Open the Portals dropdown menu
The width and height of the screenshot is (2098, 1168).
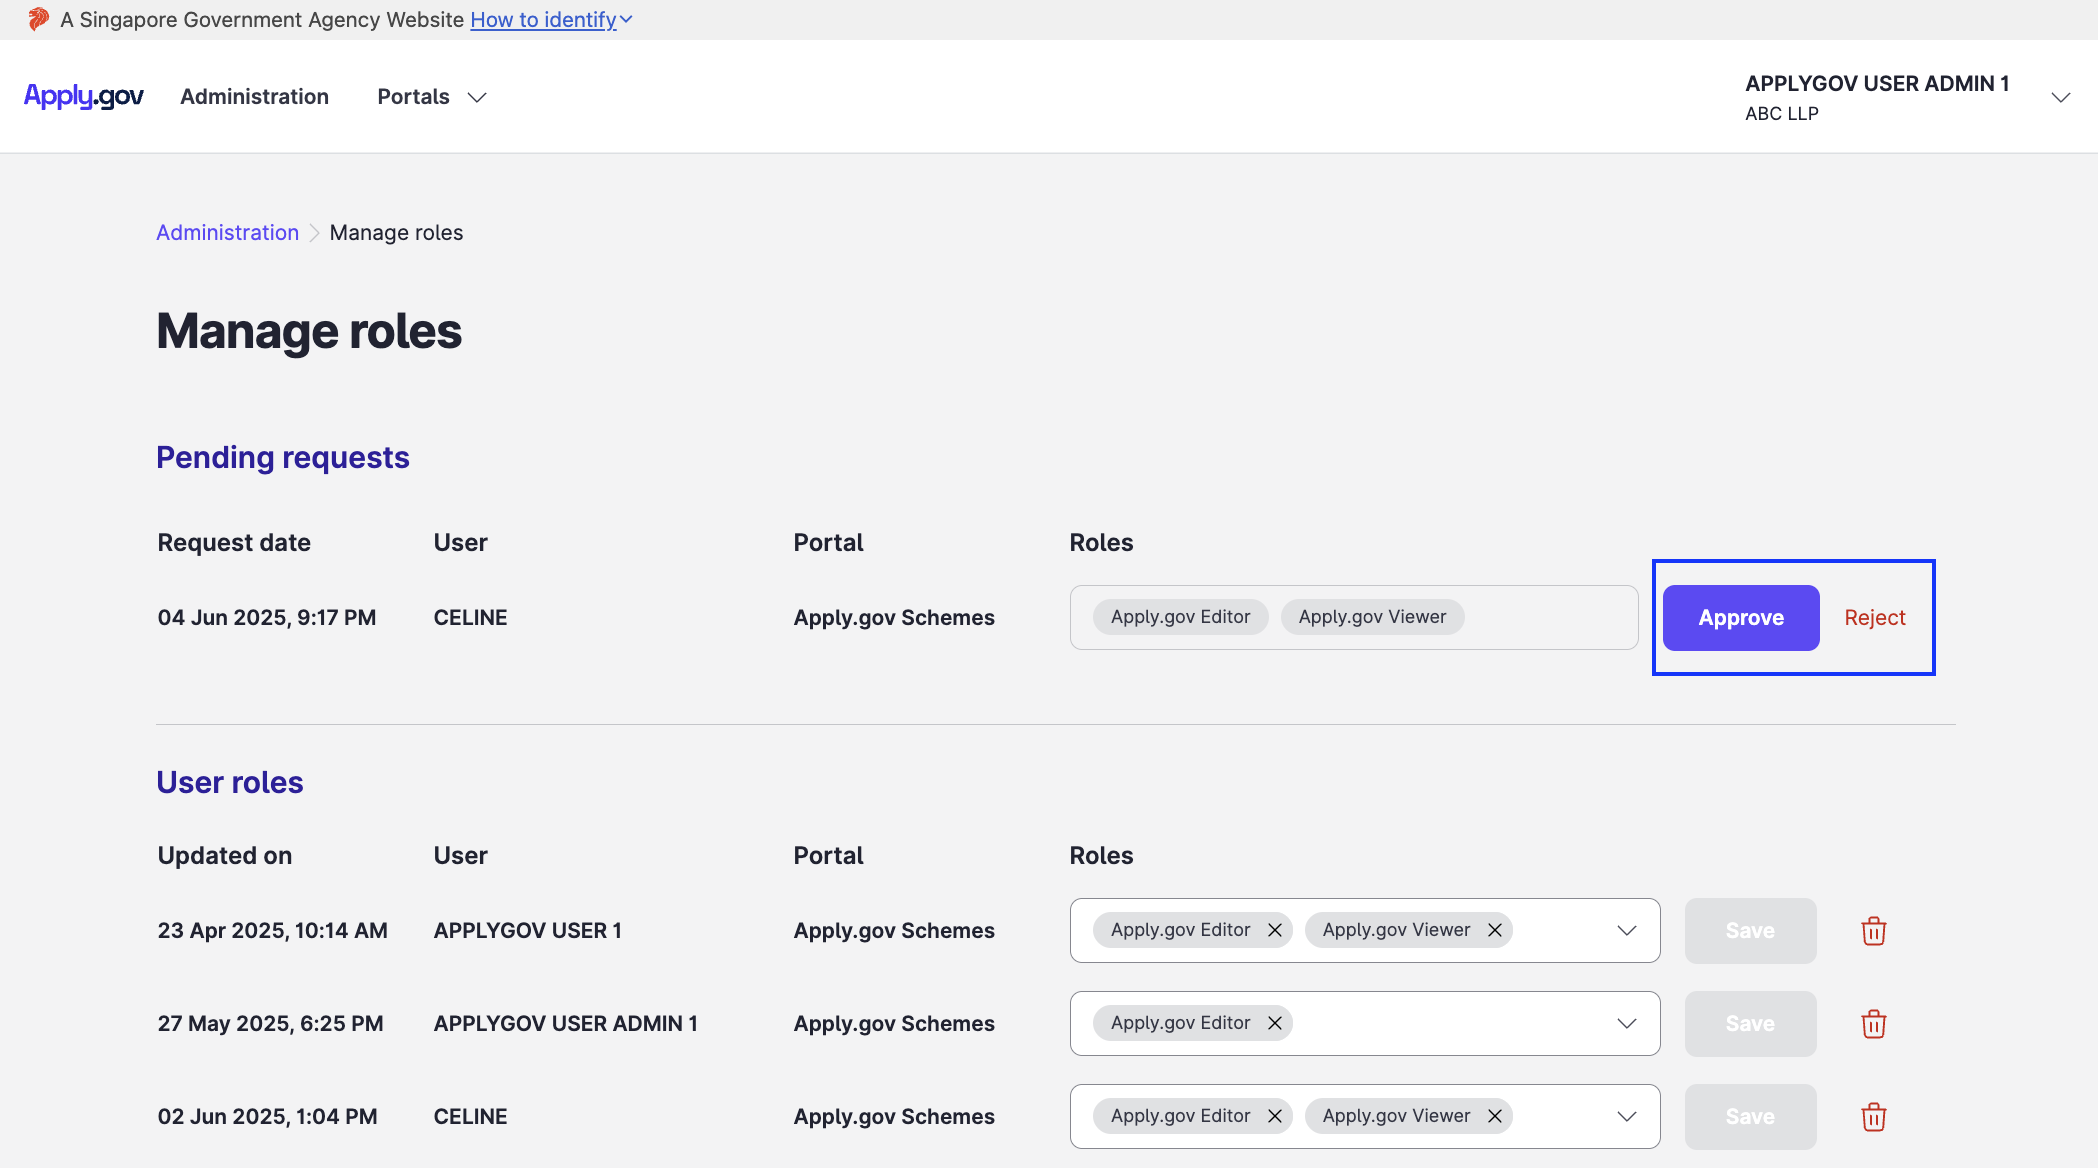point(432,97)
